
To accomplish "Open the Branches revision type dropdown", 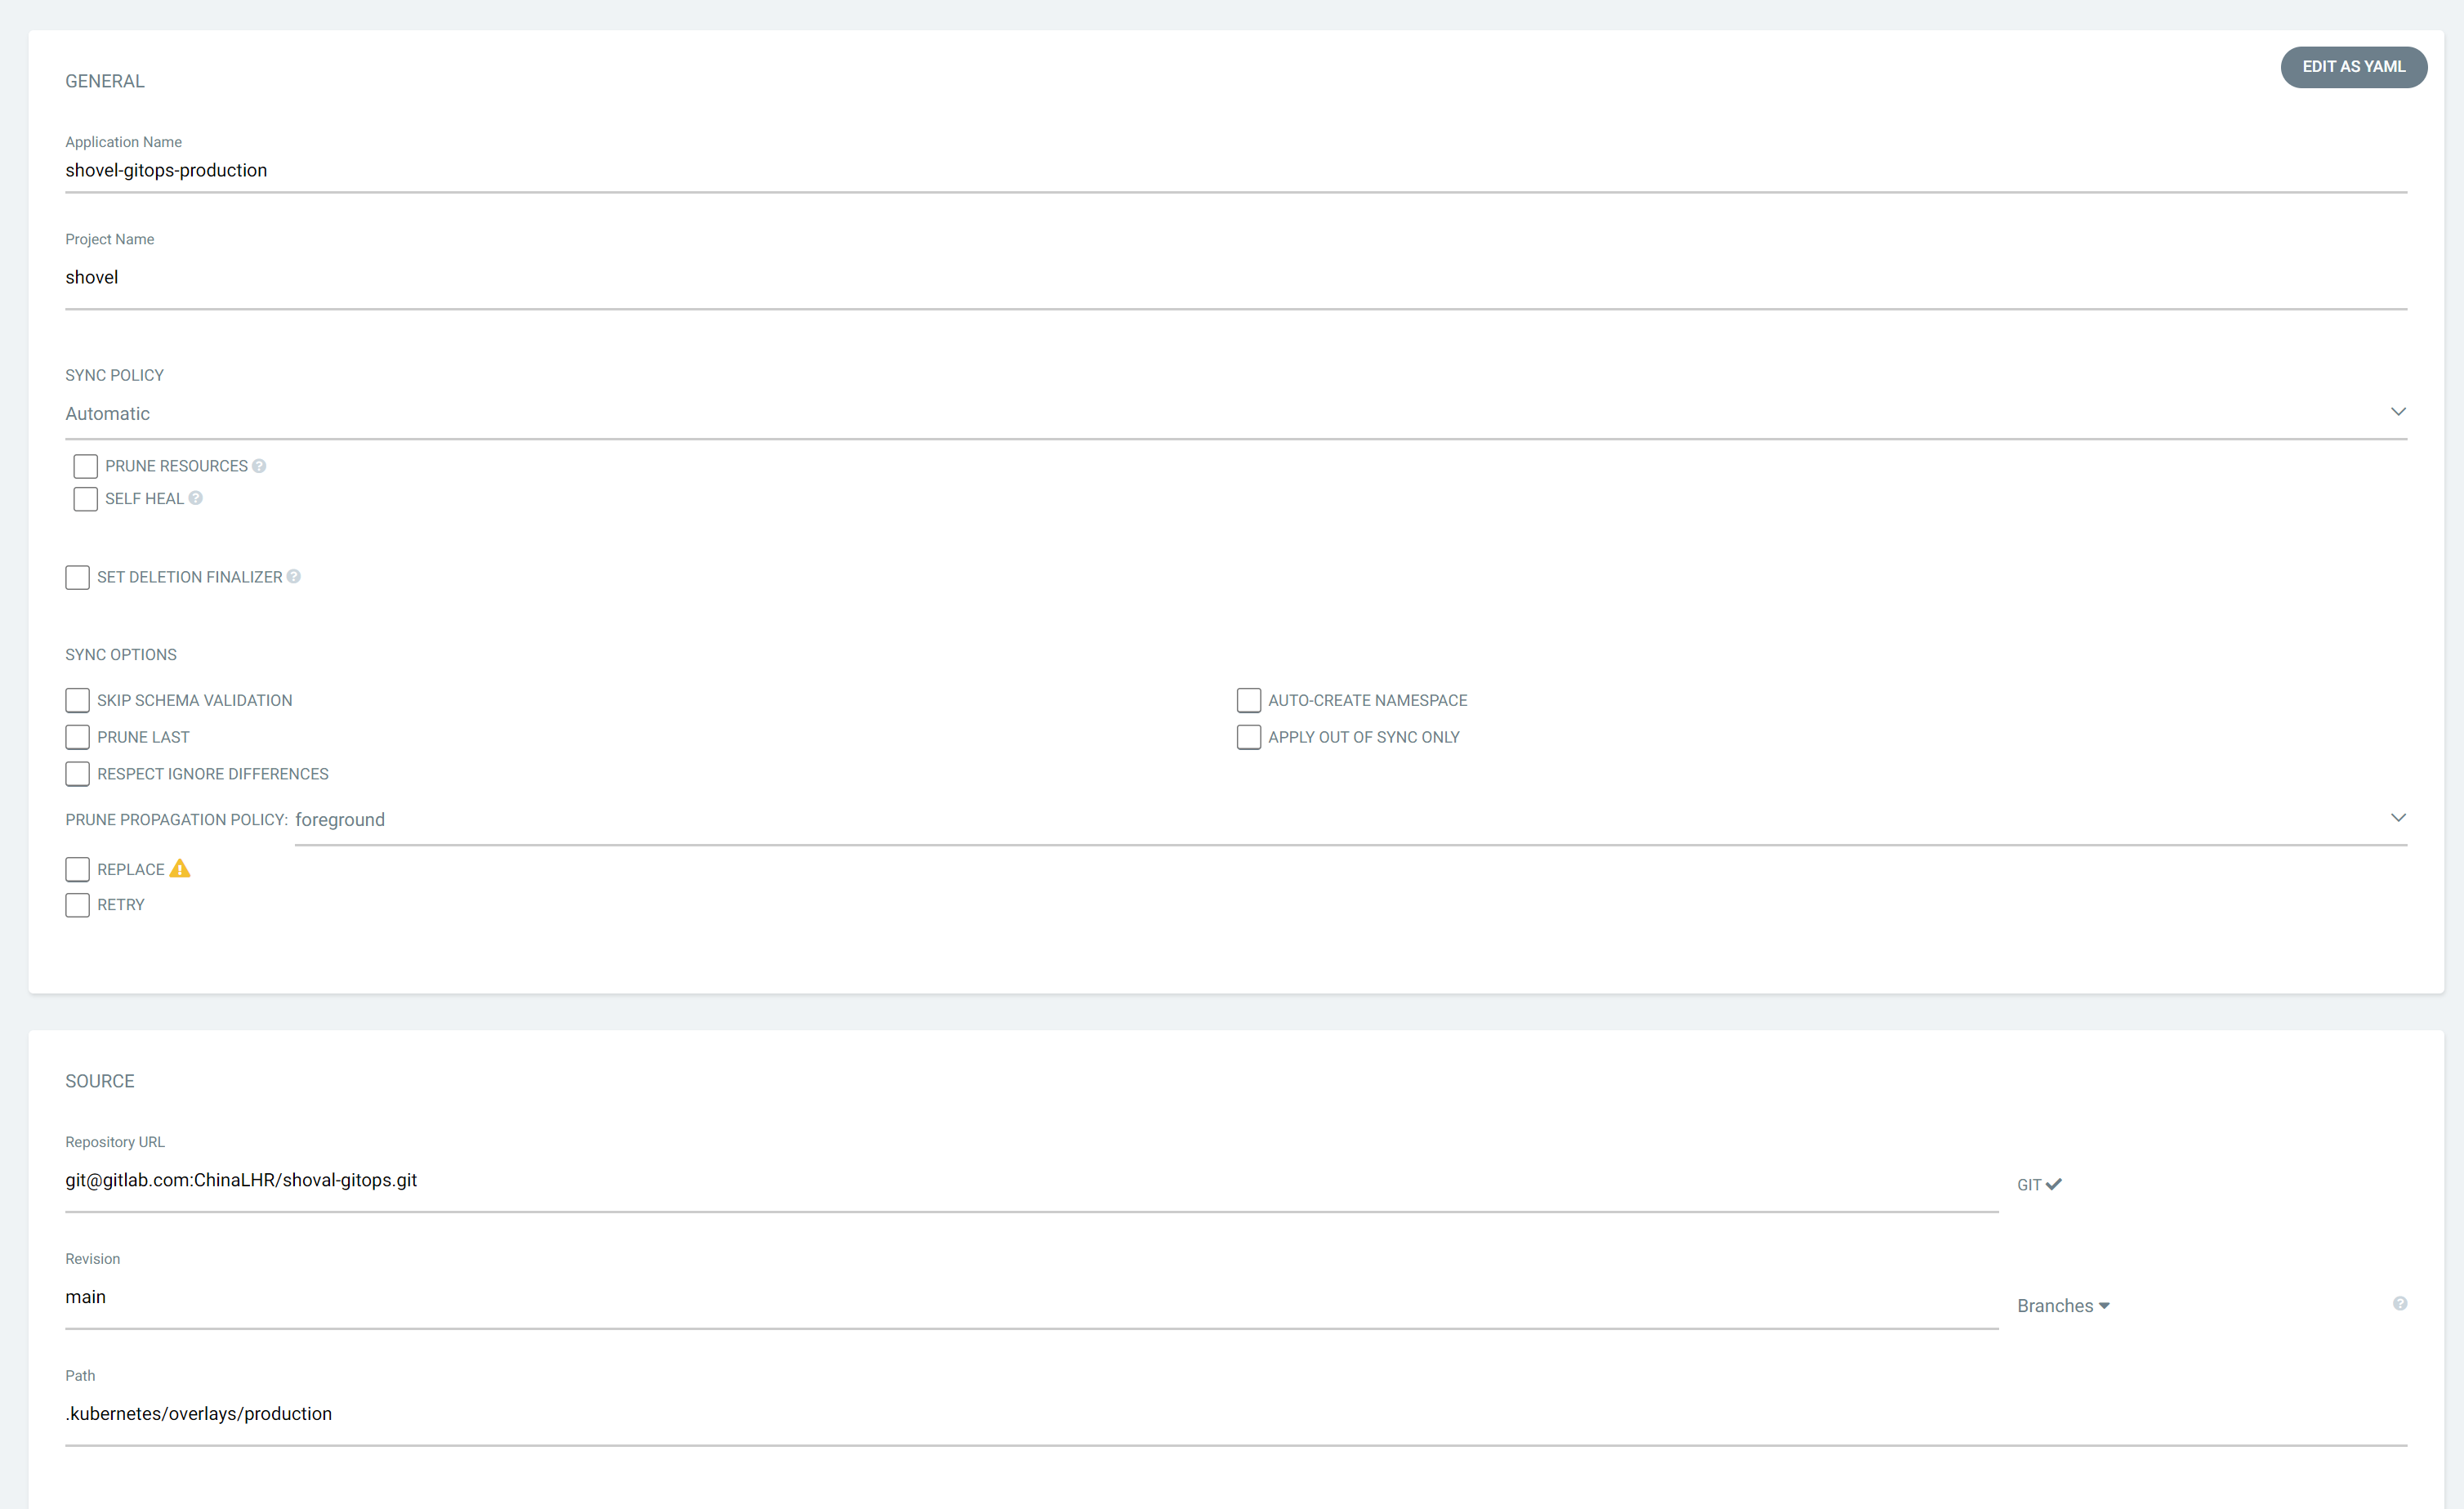I will click(2062, 1305).
